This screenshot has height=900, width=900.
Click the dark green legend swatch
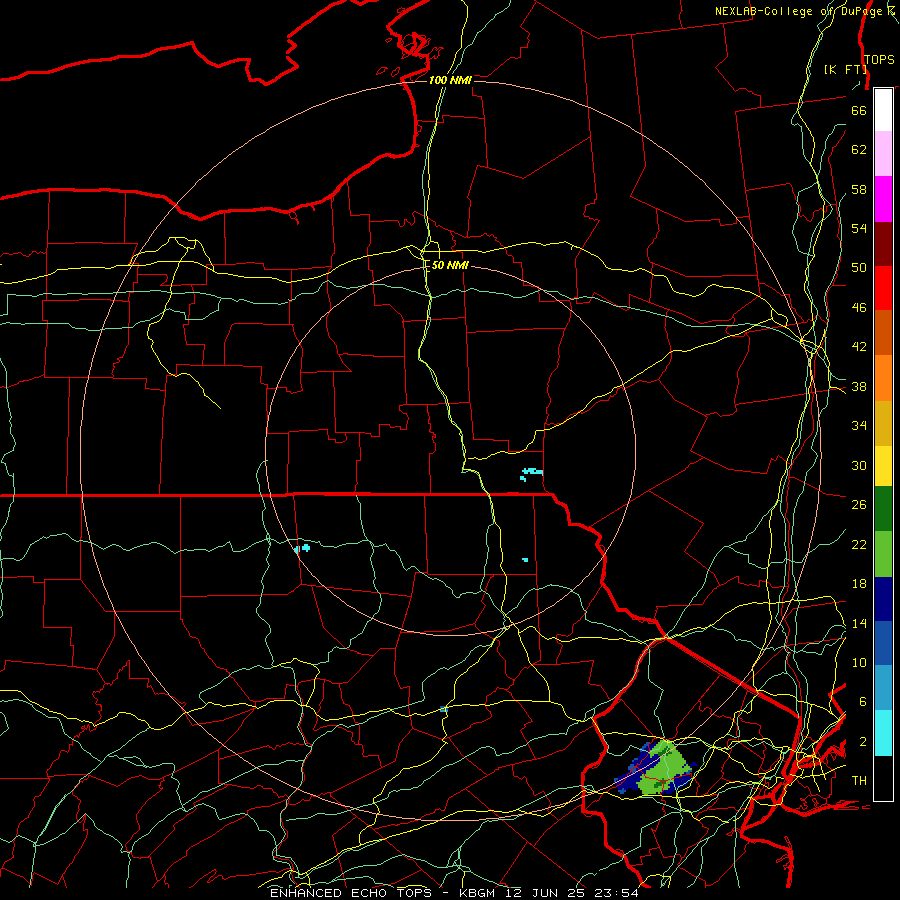click(x=883, y=509)
